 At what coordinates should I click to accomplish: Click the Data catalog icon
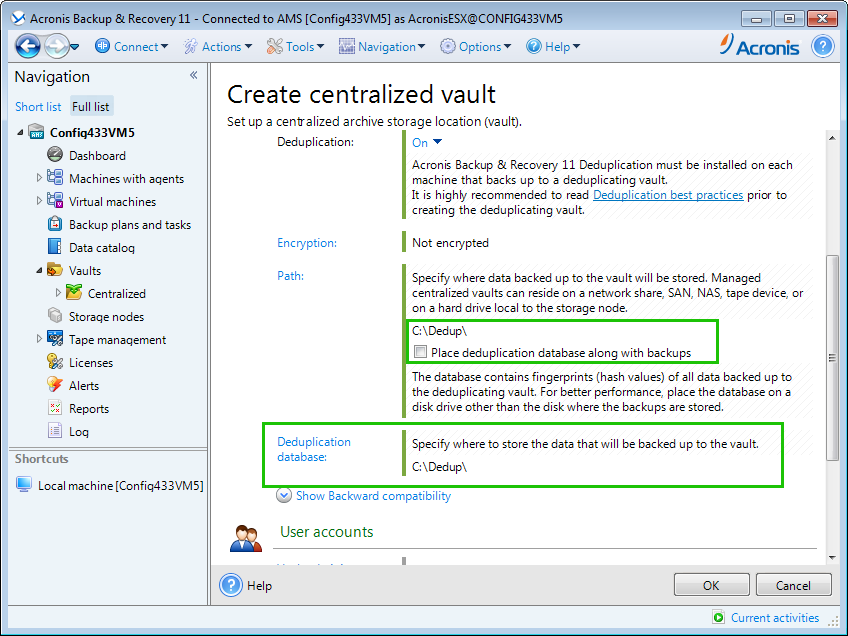55,247
